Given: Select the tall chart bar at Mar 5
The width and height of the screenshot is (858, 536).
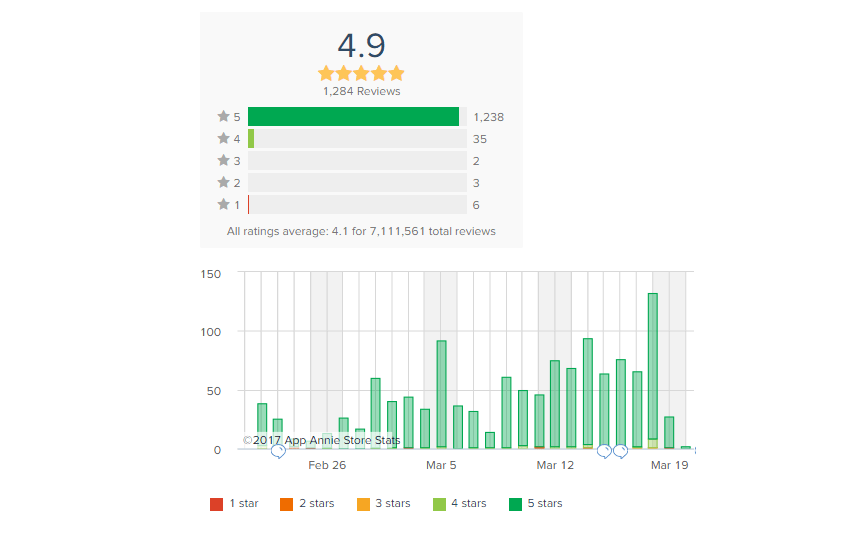Looking at the screenshot, I should click(442, 395).
